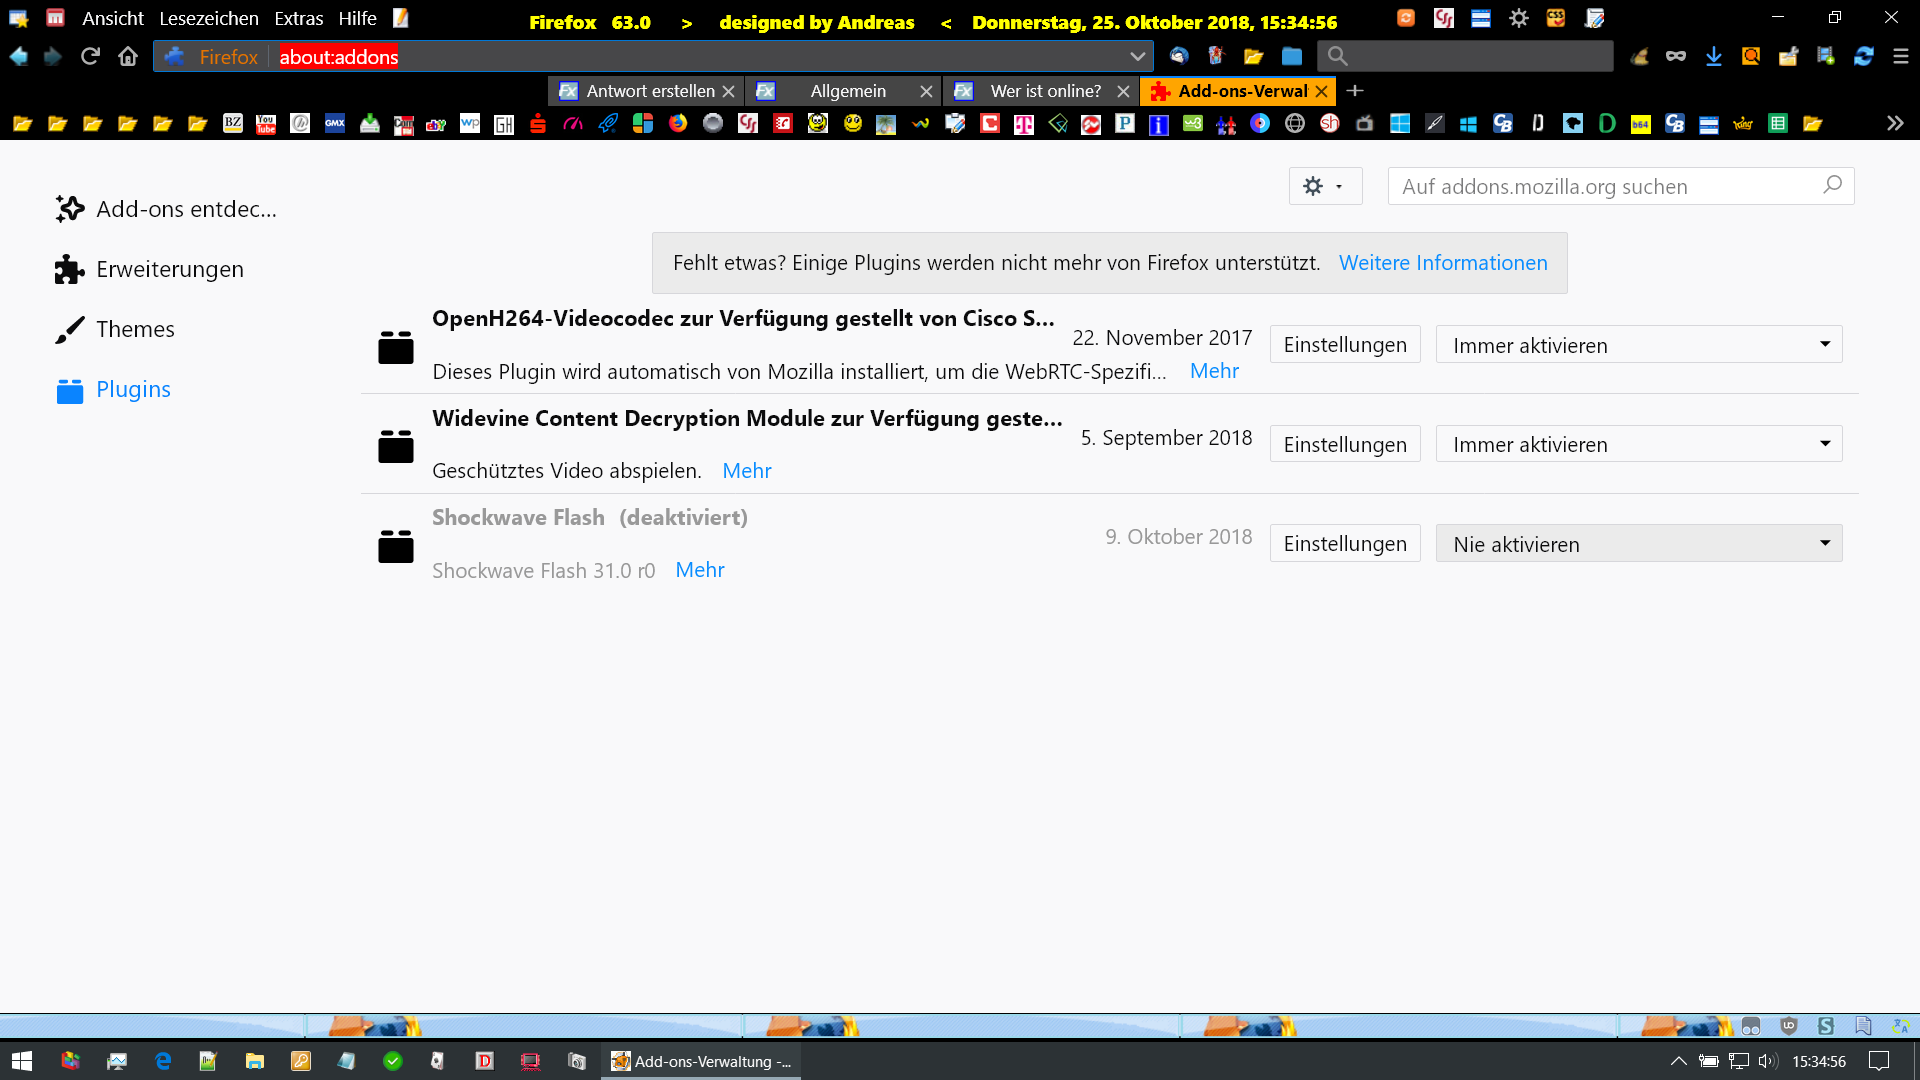Open the Lesezeichen menu
The image size is (1920, 1080).
pos(208,19)
